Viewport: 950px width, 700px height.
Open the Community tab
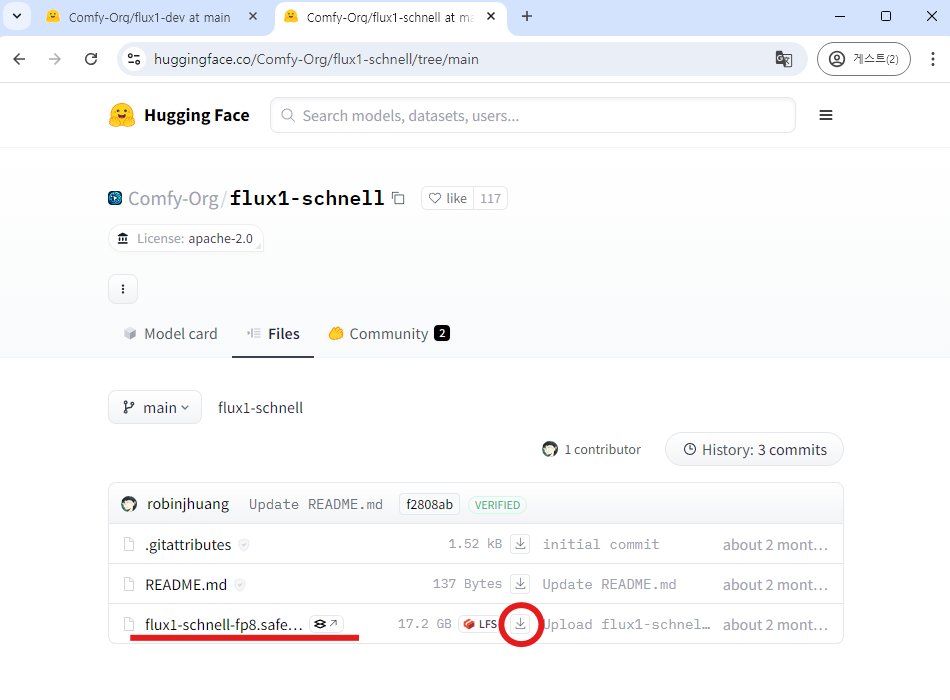click(x=388, y=334)
